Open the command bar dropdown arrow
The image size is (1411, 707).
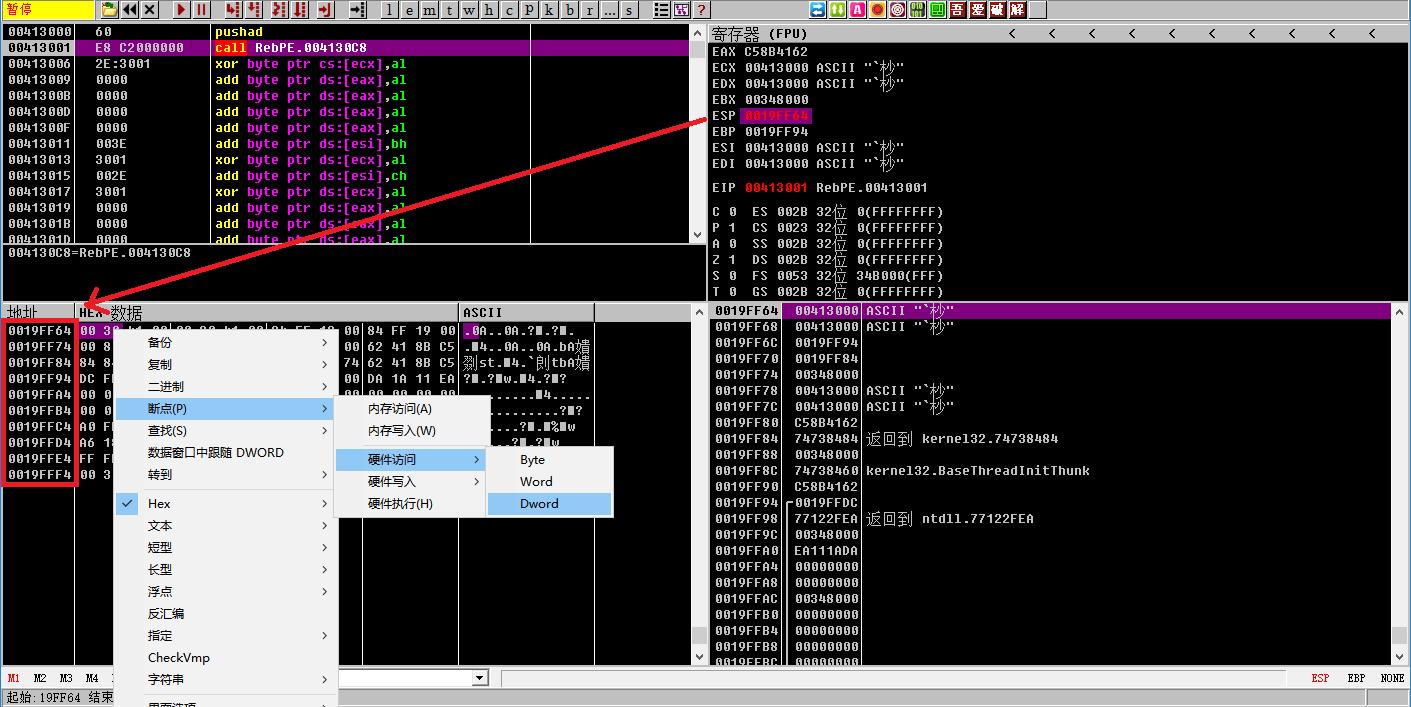pyautogui.click(x=479, y=678)
